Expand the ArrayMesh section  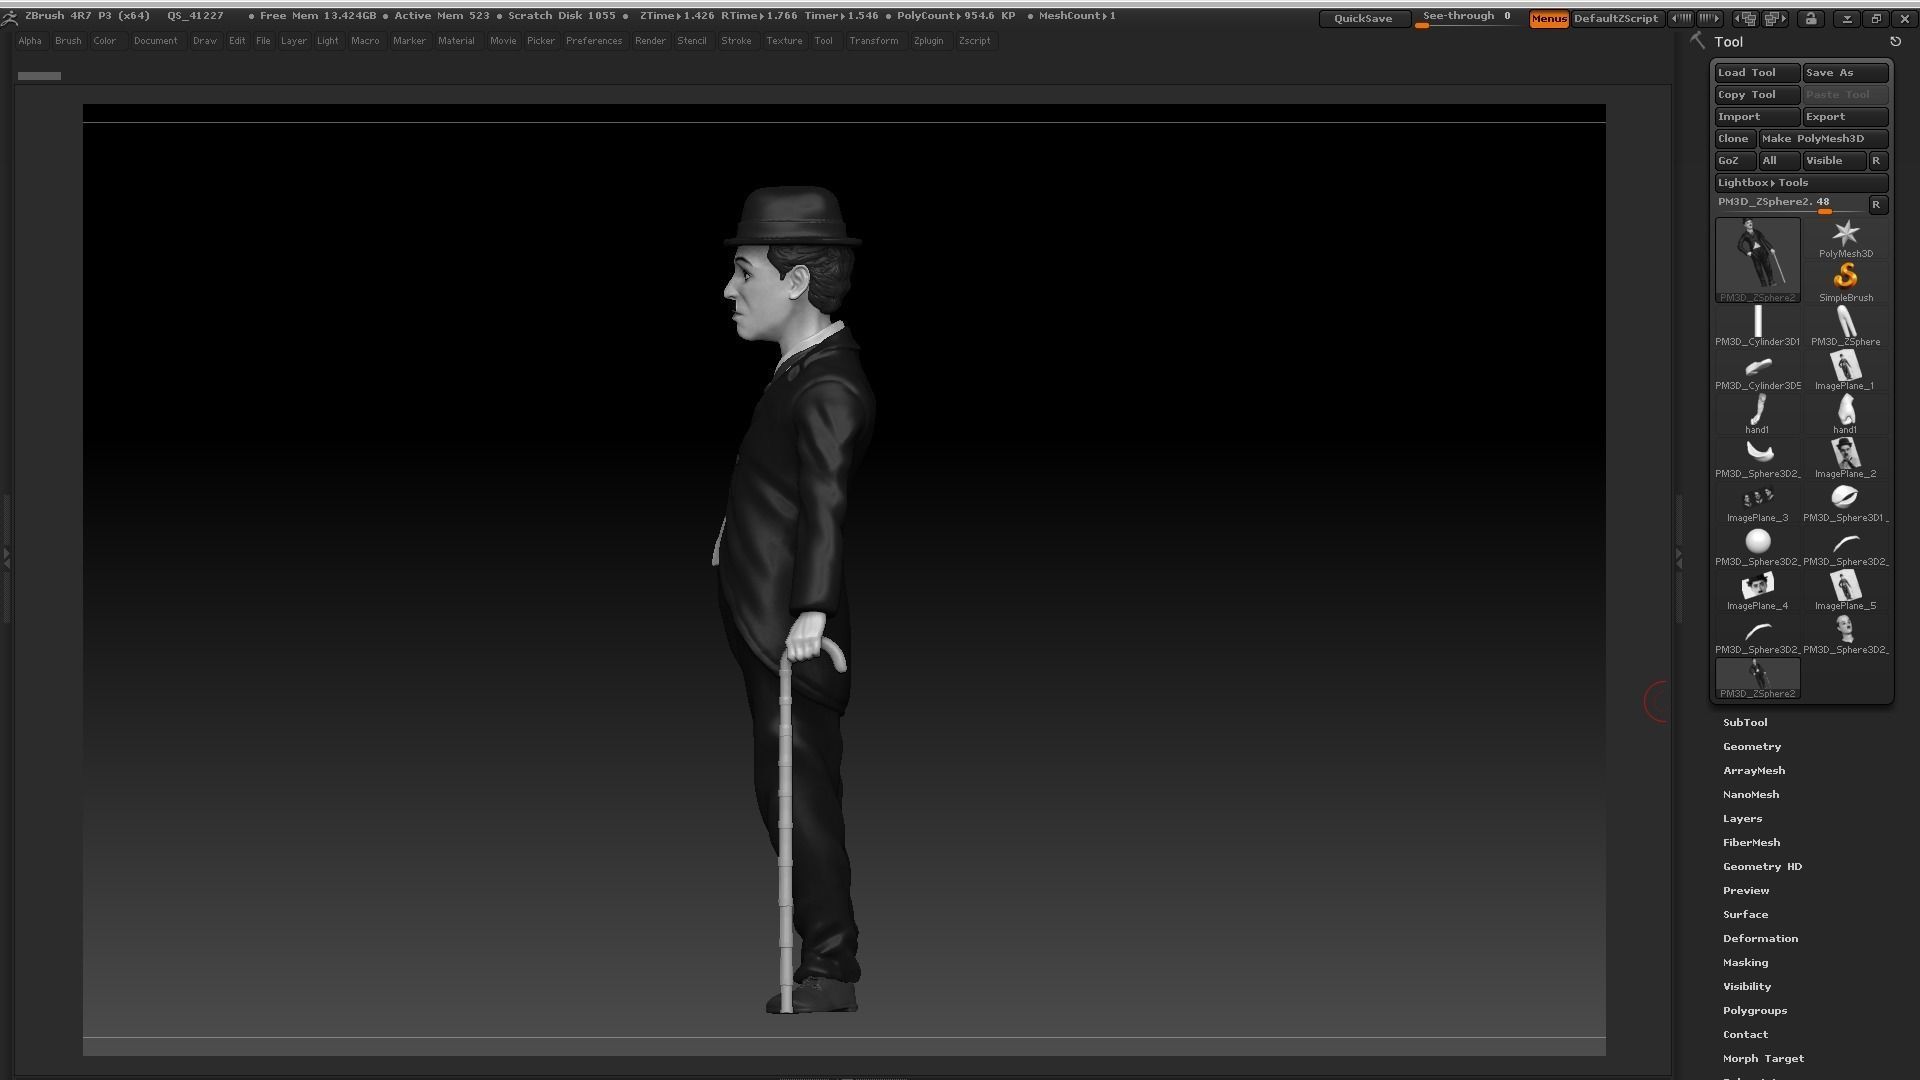click(1753, 770)
